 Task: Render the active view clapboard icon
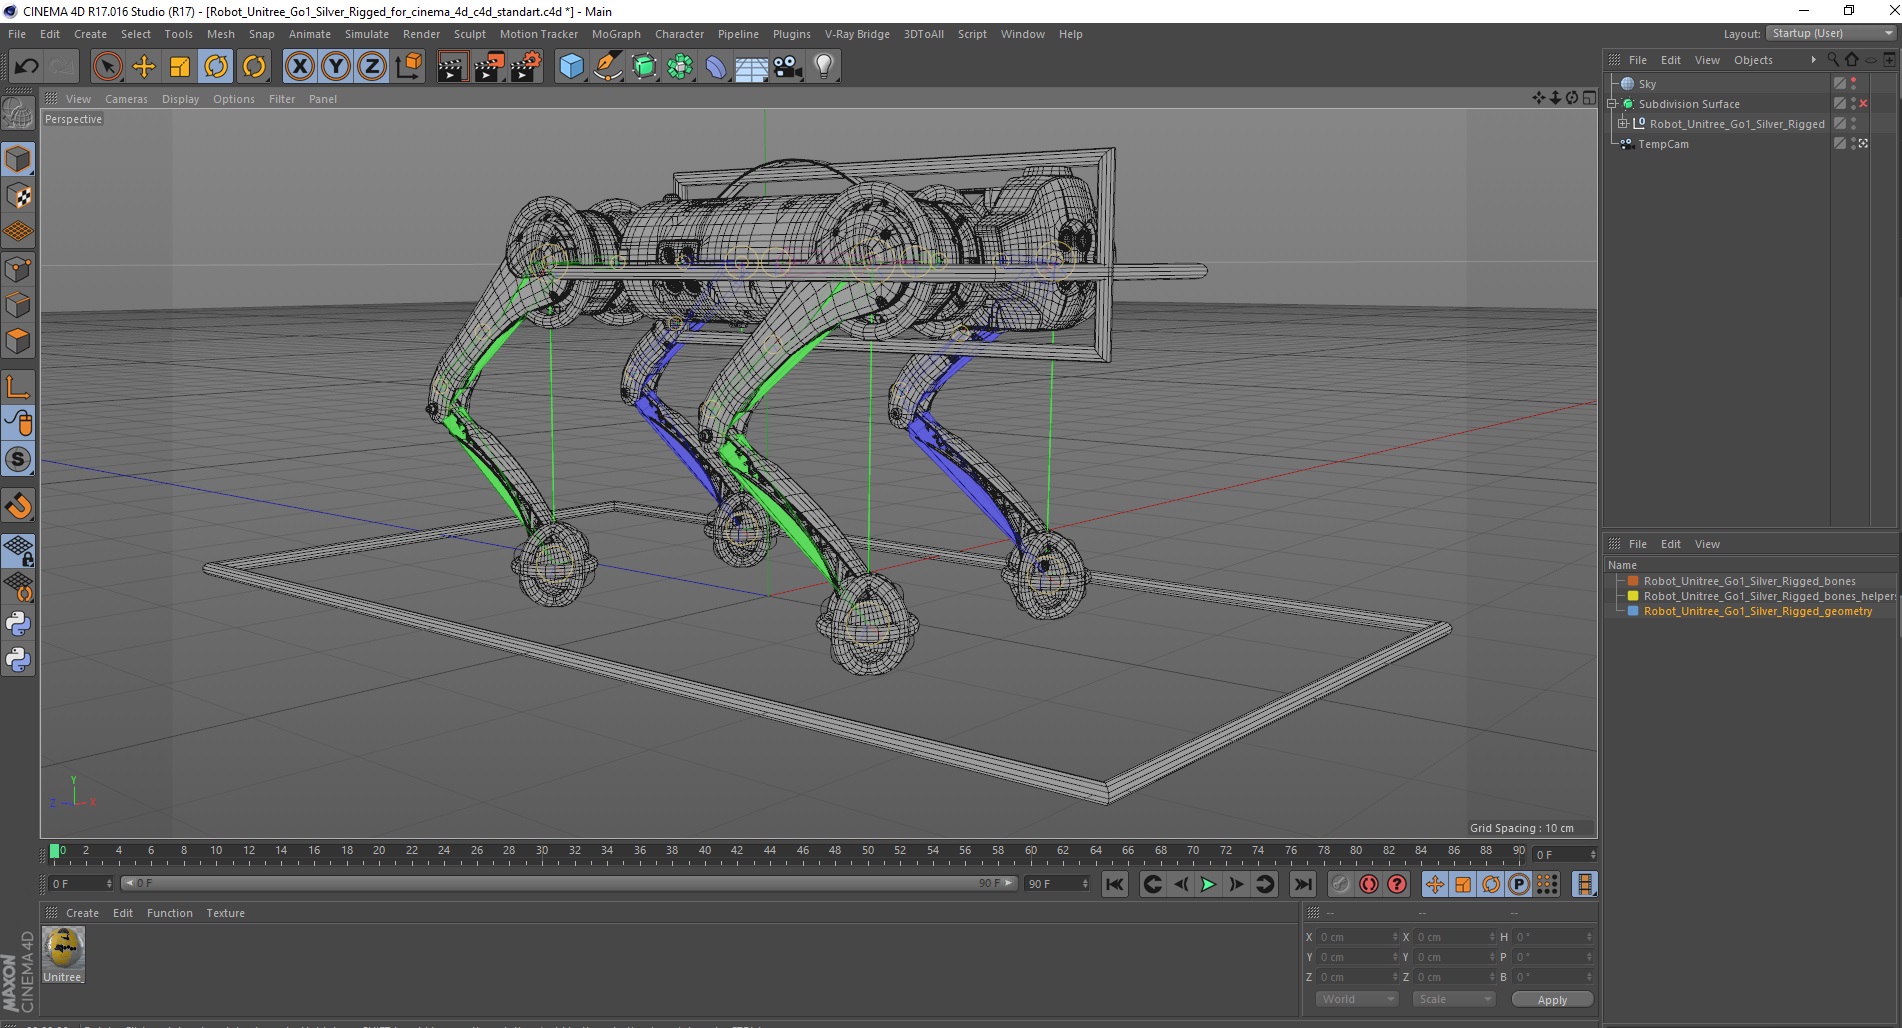452,67
